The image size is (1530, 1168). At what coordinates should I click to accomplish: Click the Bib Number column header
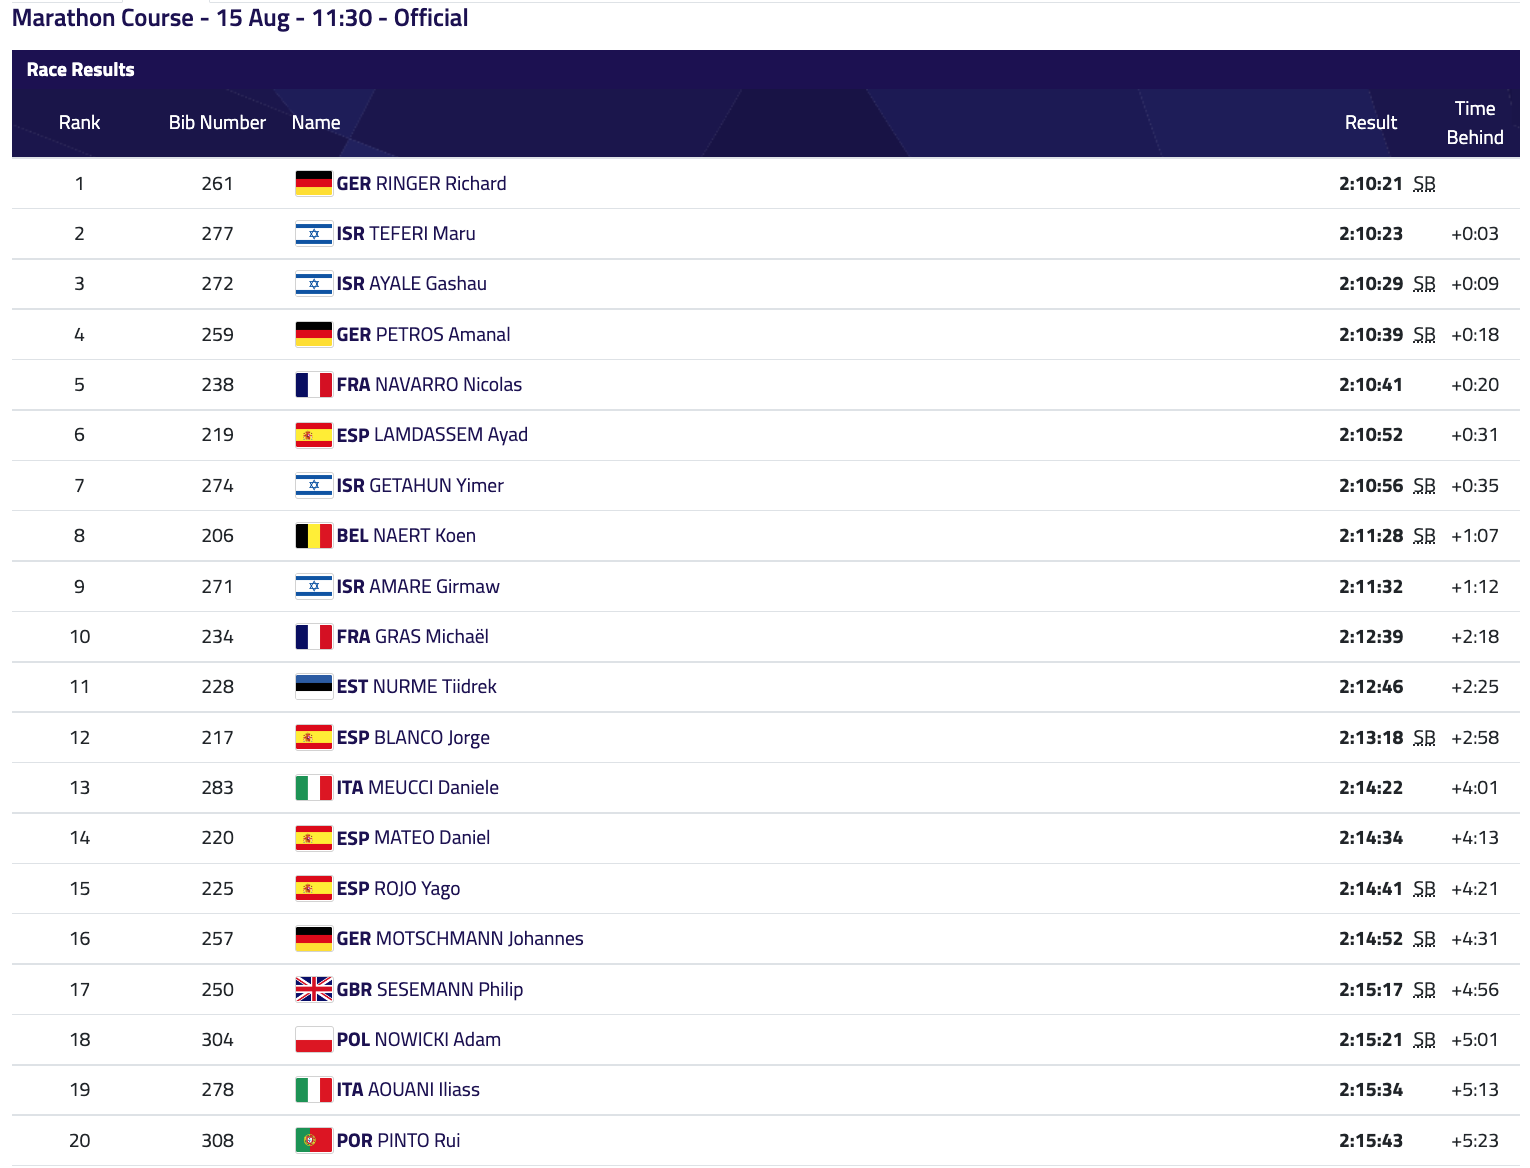click(217, 123)
